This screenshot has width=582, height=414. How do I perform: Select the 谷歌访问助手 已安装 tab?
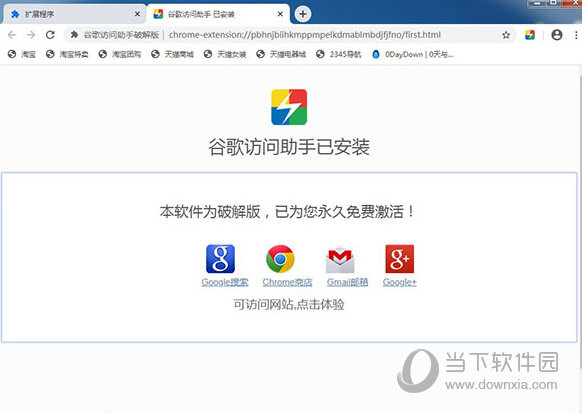tap(218, 14)
